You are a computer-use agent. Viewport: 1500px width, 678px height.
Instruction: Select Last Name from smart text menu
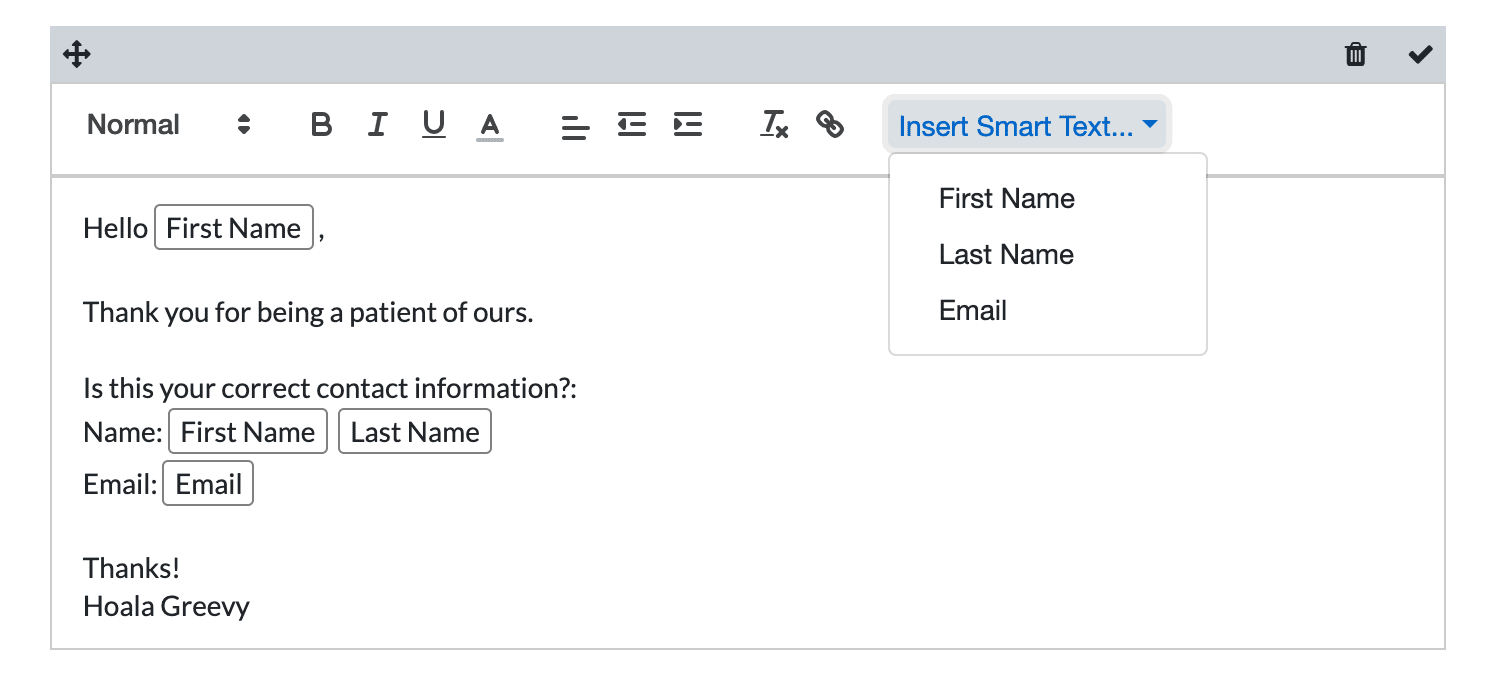(1006, 255)
